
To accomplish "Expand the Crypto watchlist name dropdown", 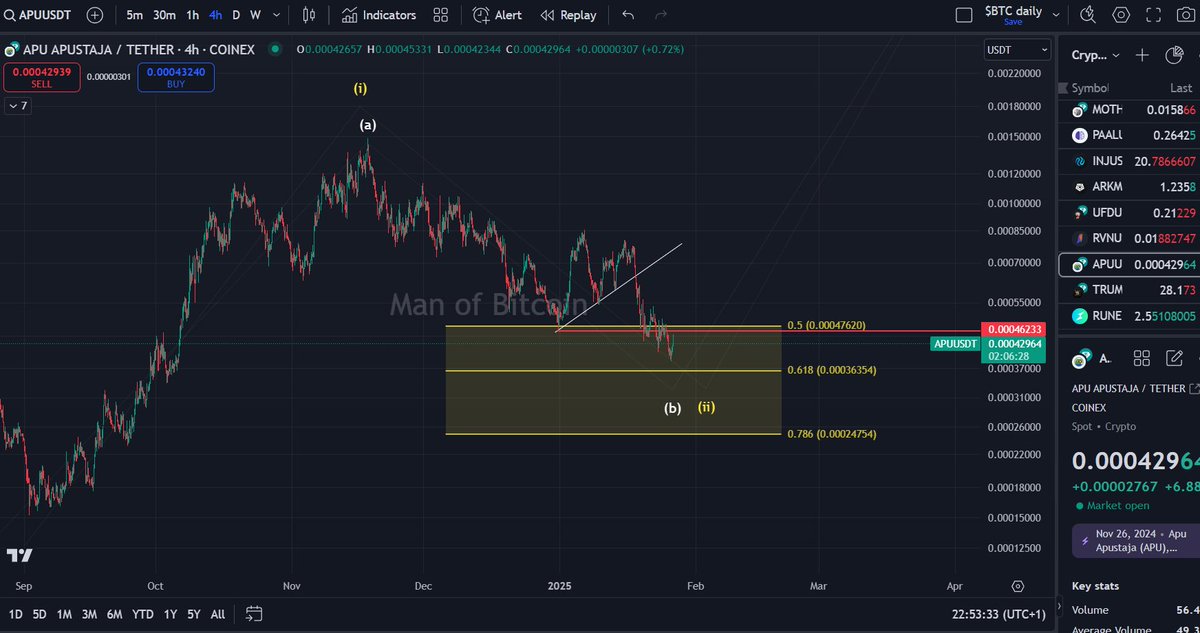I will [x=1096, y=55].
